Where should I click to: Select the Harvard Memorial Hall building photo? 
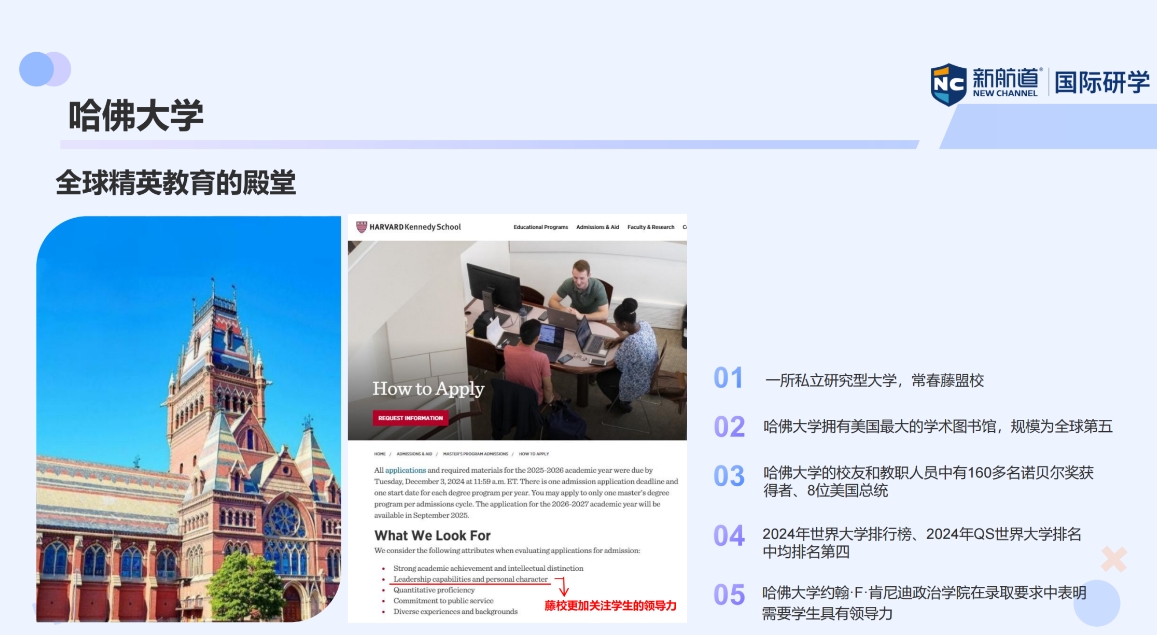(x=188, y=419)
